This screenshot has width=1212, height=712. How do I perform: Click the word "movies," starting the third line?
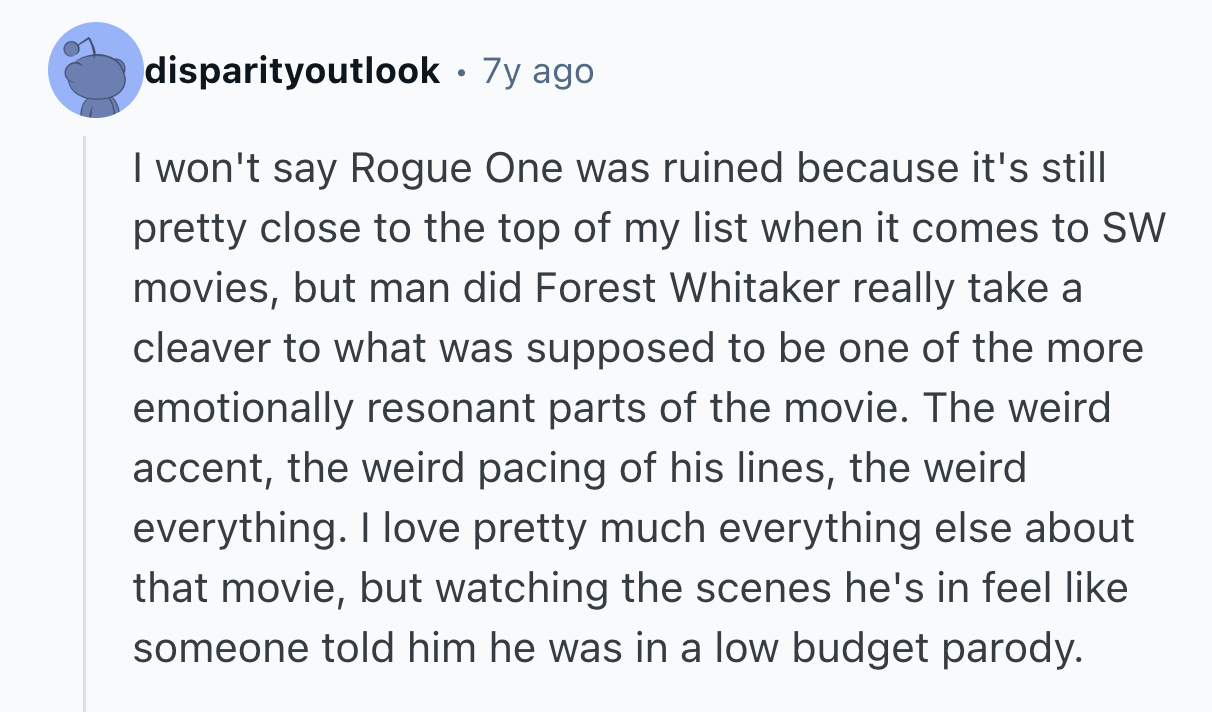pos(206,289)
